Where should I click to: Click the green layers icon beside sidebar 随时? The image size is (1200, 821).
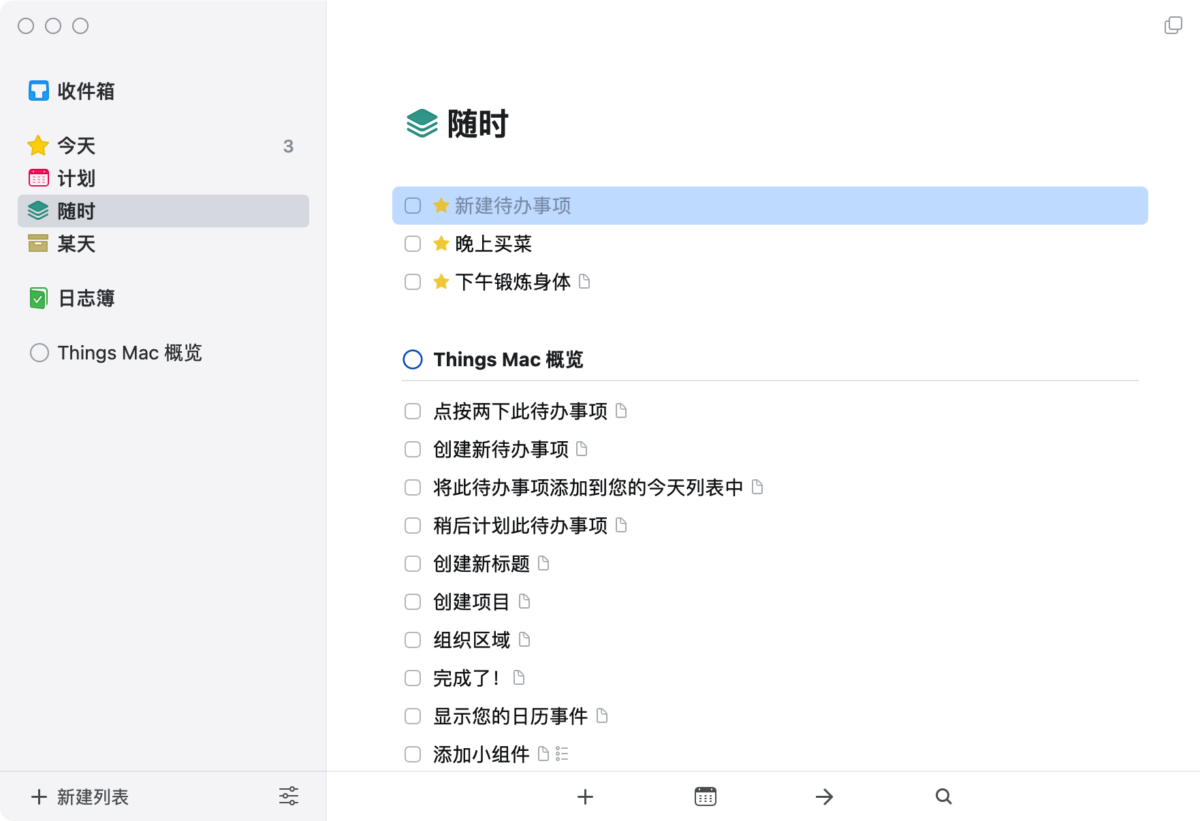point(38,211)
